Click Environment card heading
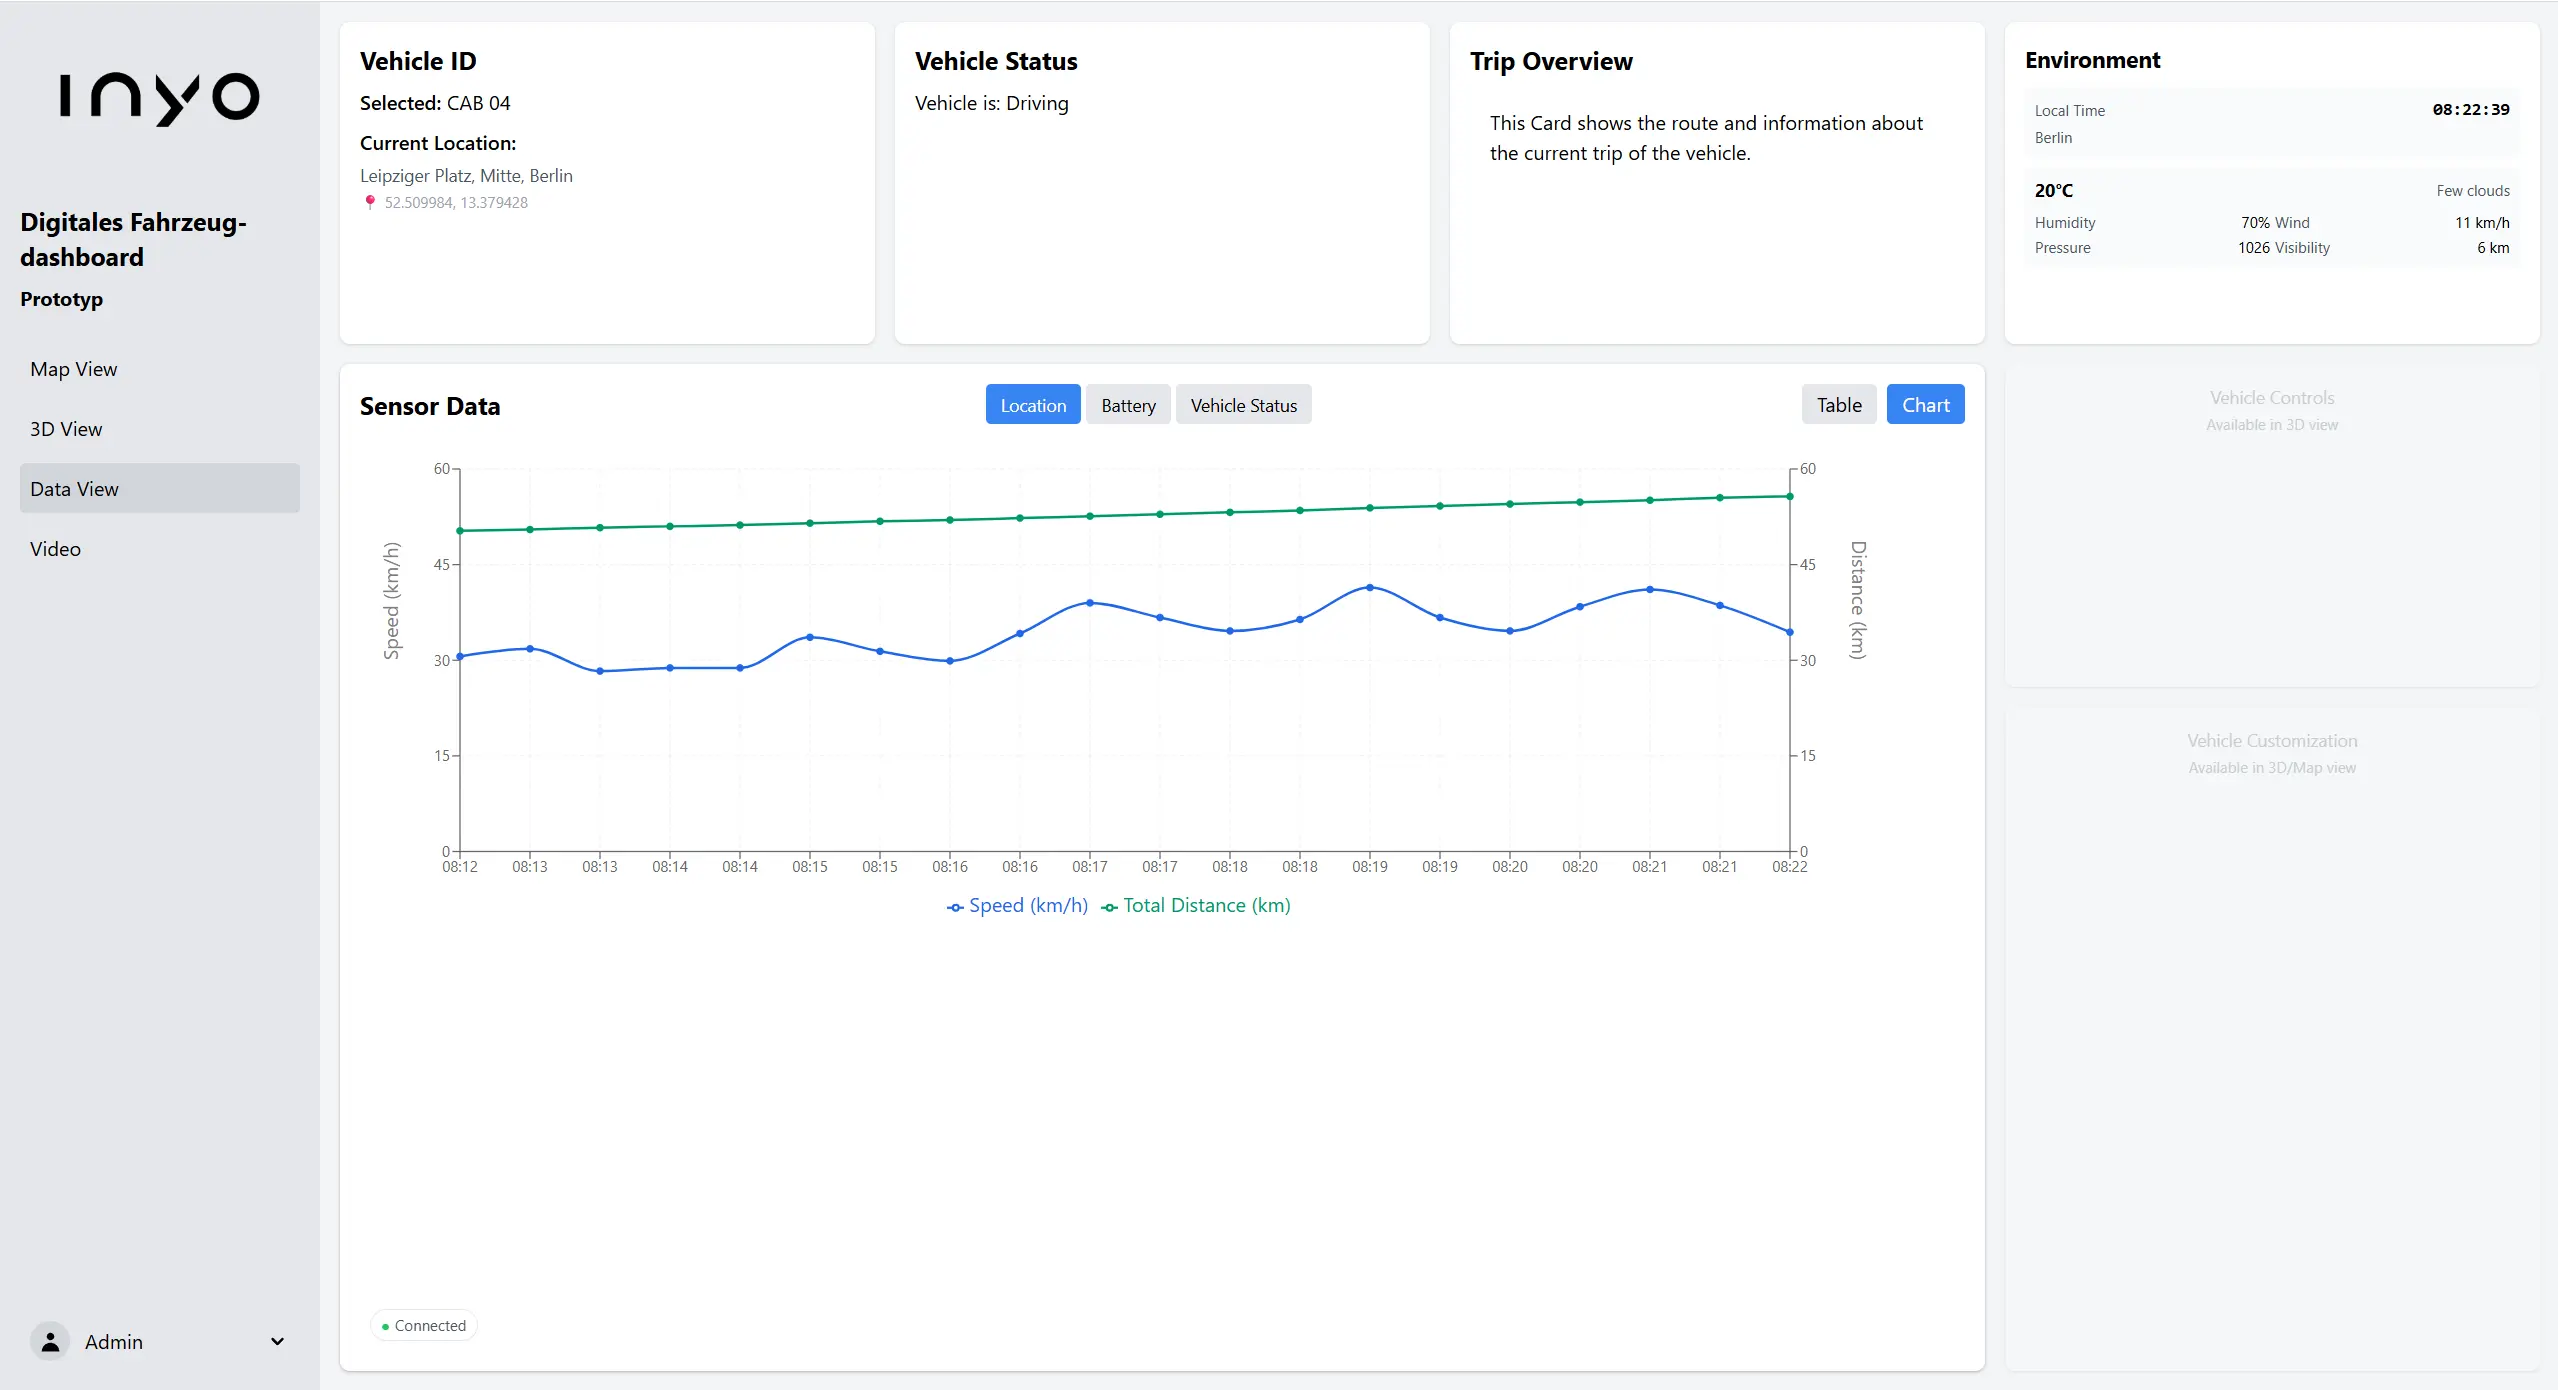 click(2093, 61)
